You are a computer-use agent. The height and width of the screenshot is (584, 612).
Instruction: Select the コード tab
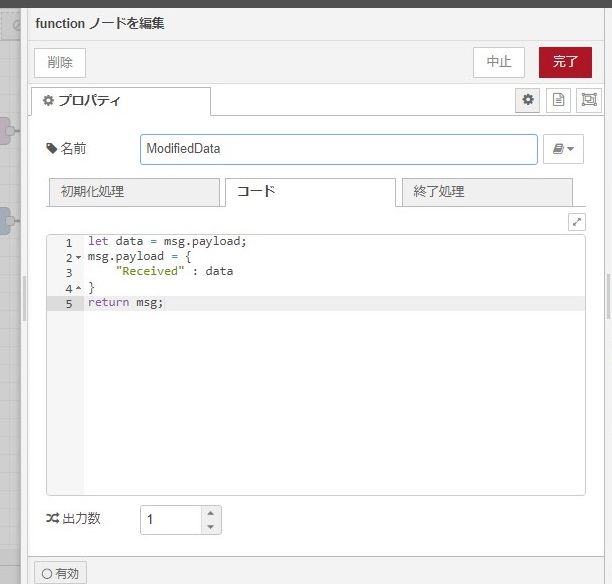pyautogui.click(x=311, y=192)
